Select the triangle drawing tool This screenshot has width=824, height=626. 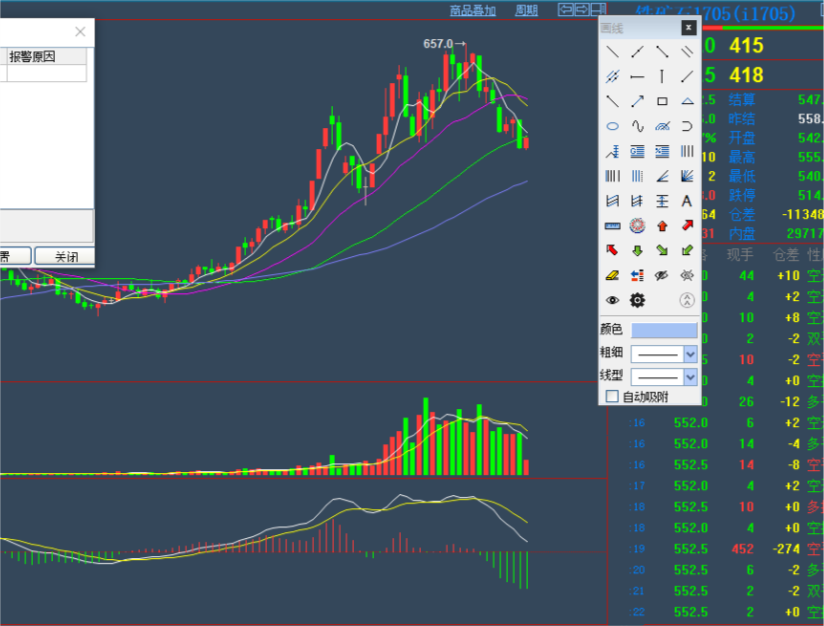[687, 101]
